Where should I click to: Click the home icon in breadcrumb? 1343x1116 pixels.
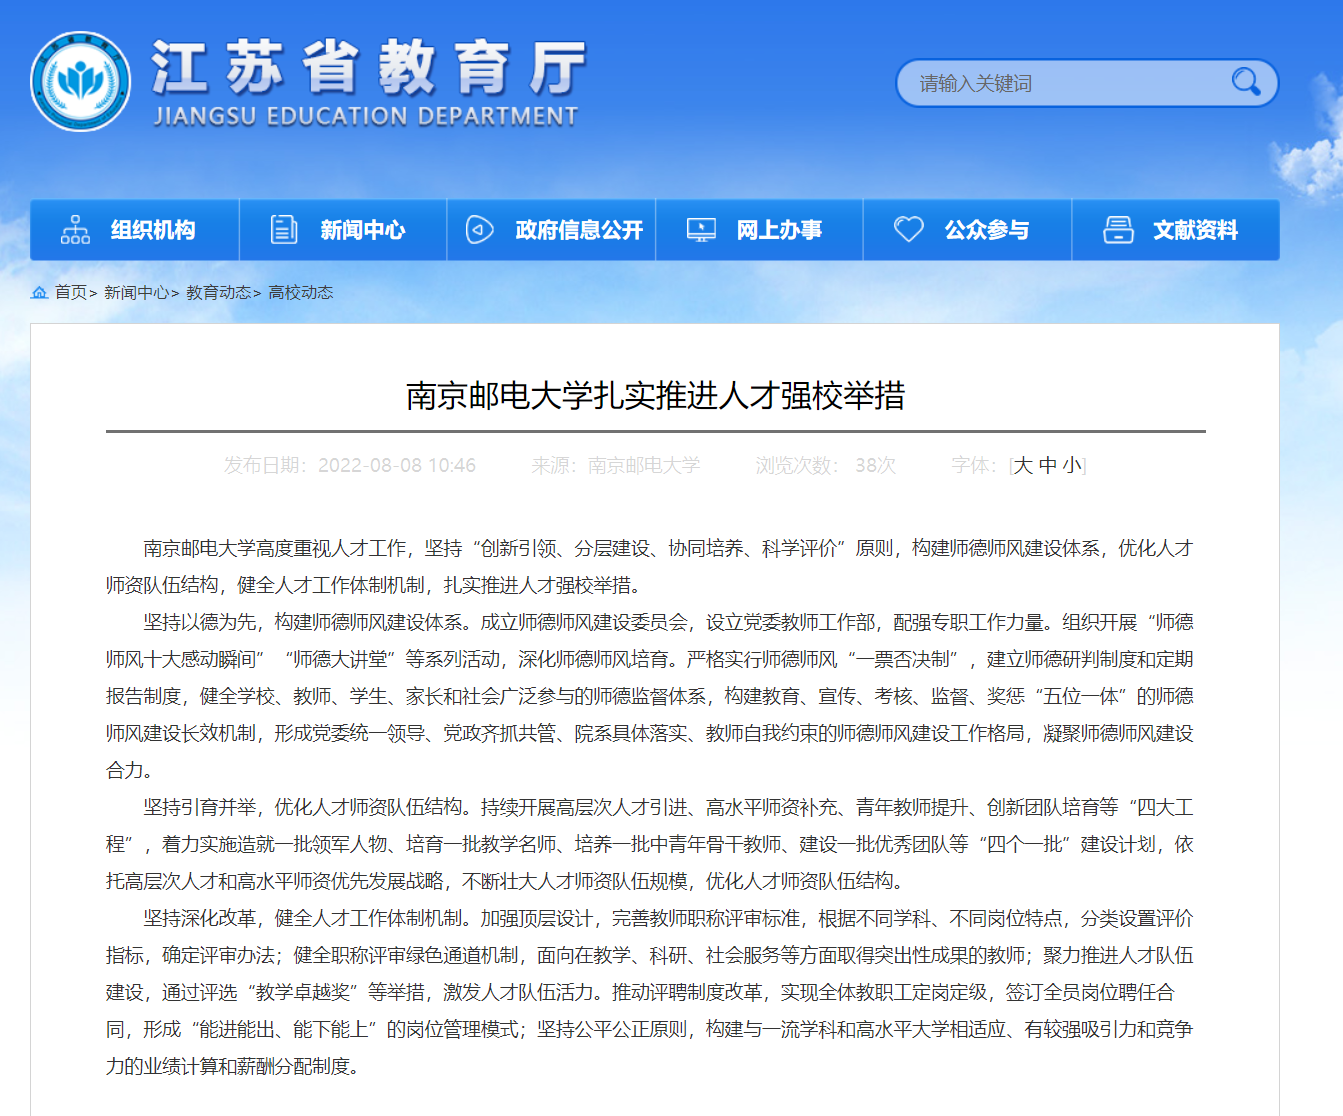pos(40,292)
